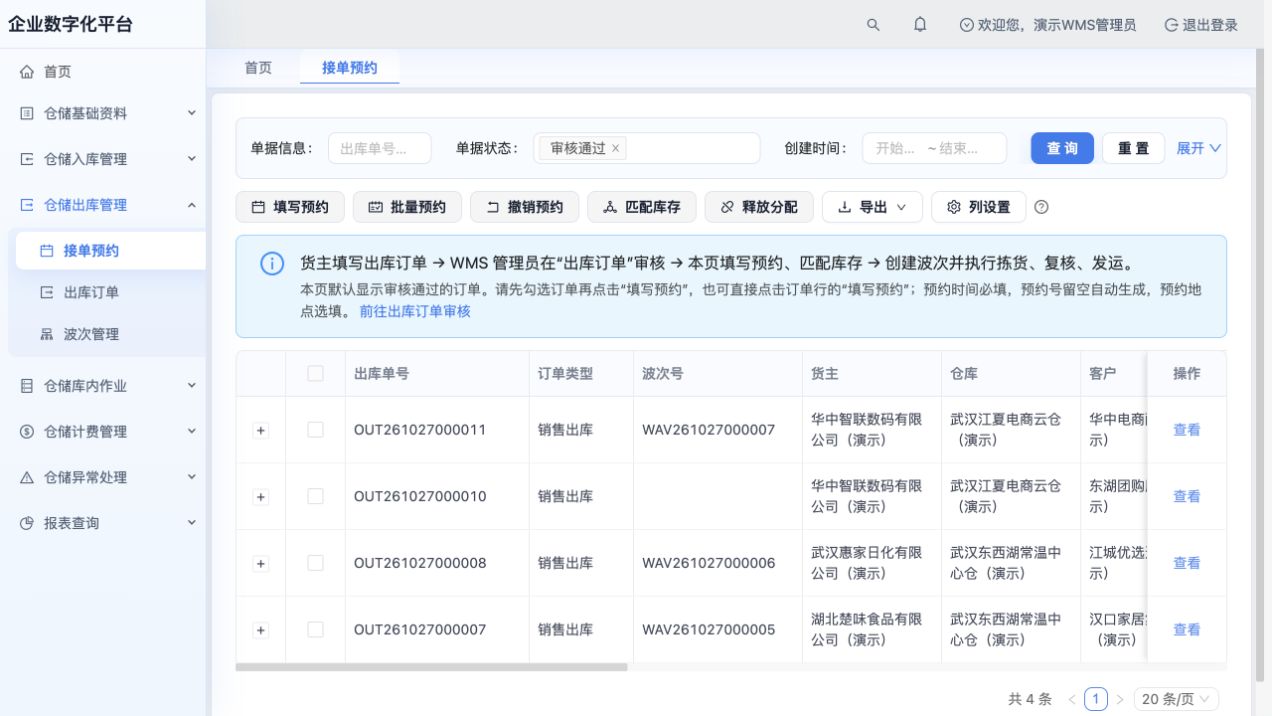
Task: Click 查看 for order OUT261027000007
Action: 1187,630
